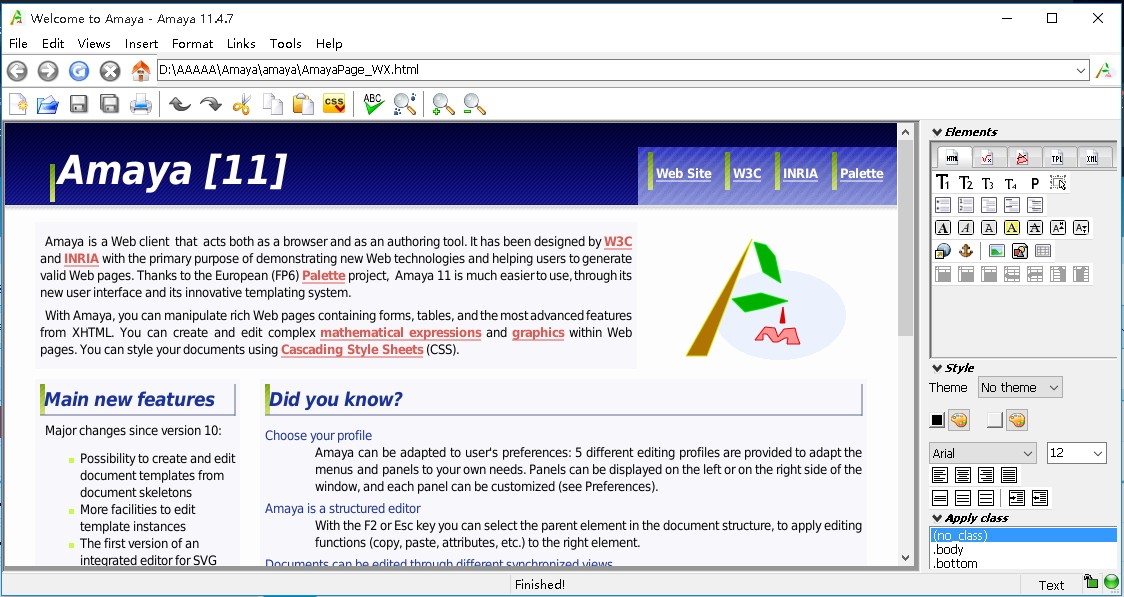Screen dimensions: 1124x597
Task: Insert a T1 heading element
Action: point(943,183)
